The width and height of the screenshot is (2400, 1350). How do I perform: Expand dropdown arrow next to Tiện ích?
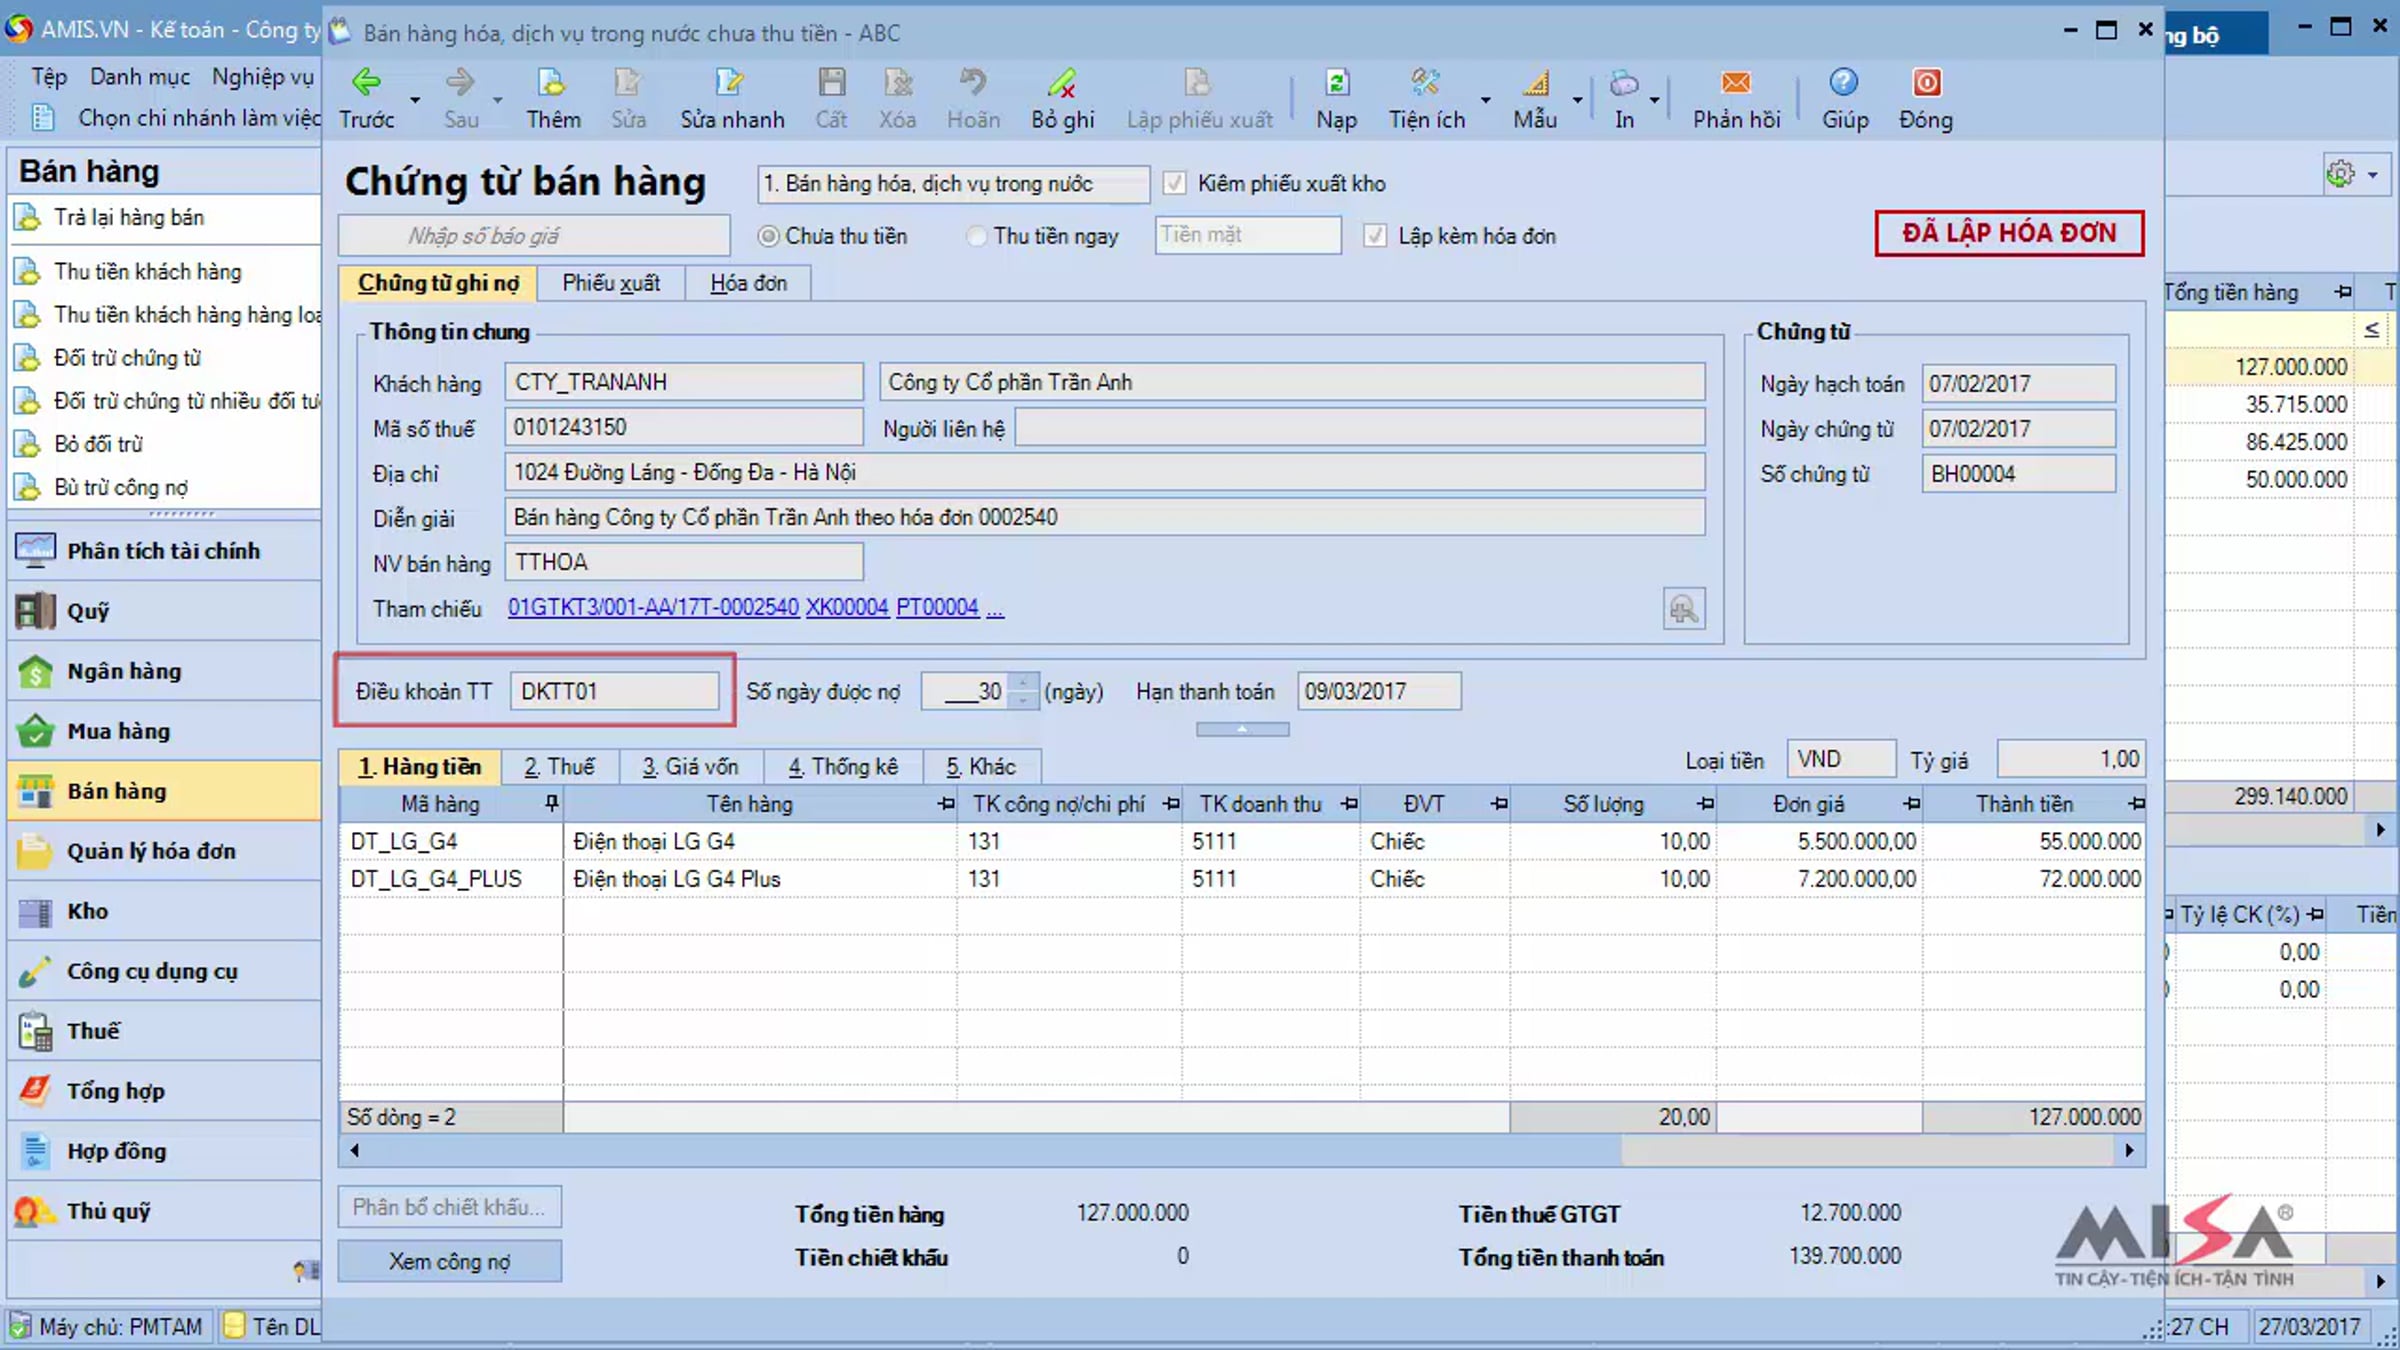pyautogui.click(x=1485, y=100)
